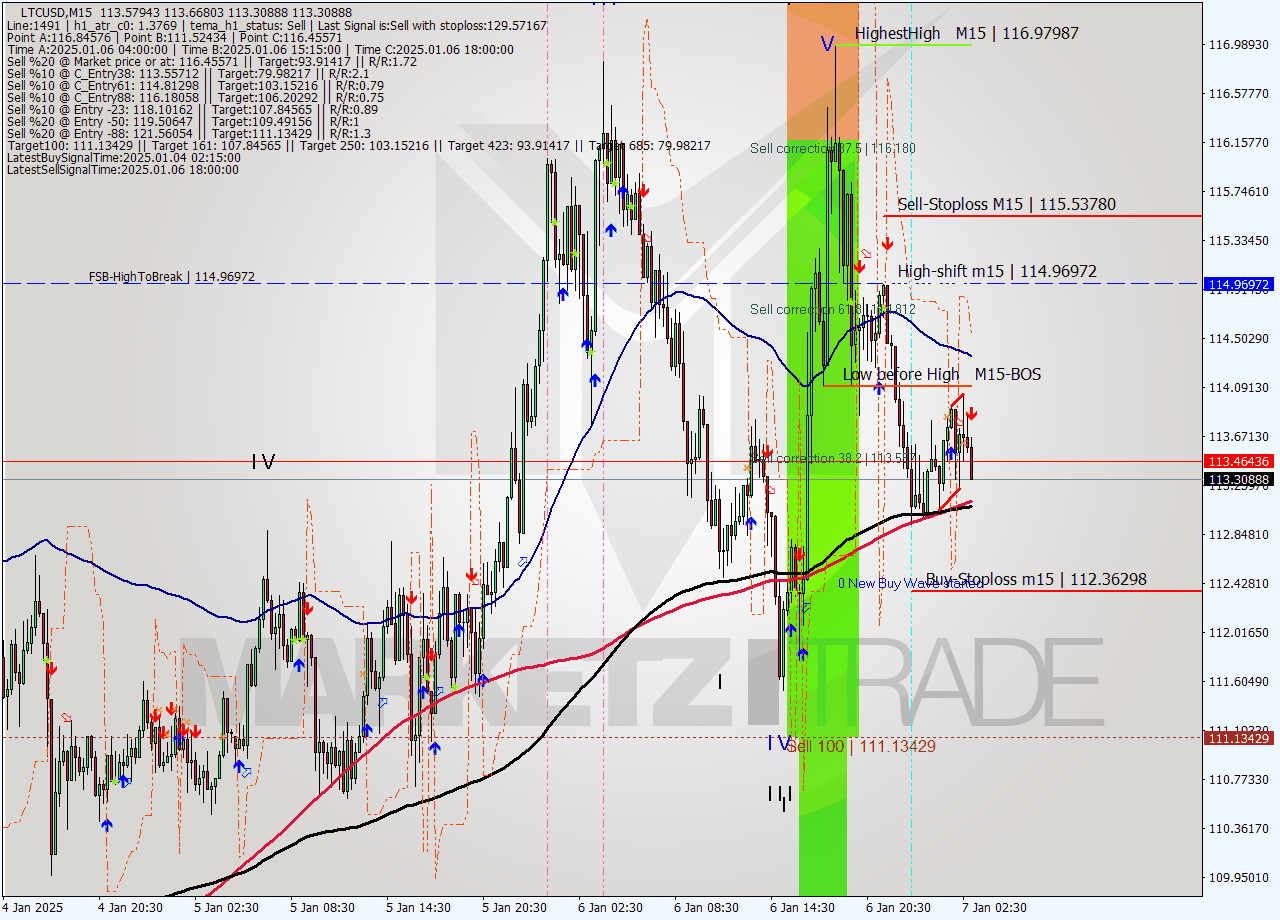Click the 109.95010 price axis value
Screen dimensions: 1280x920
click(x=1238, y=877)
